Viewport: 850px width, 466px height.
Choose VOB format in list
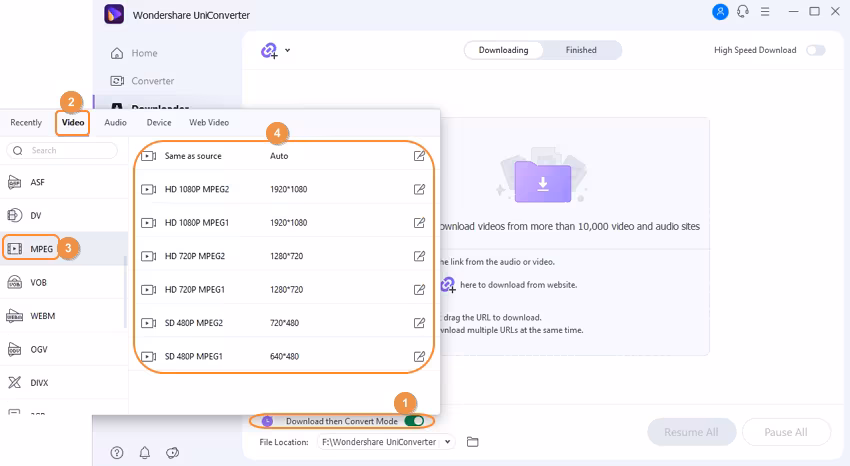64,282
